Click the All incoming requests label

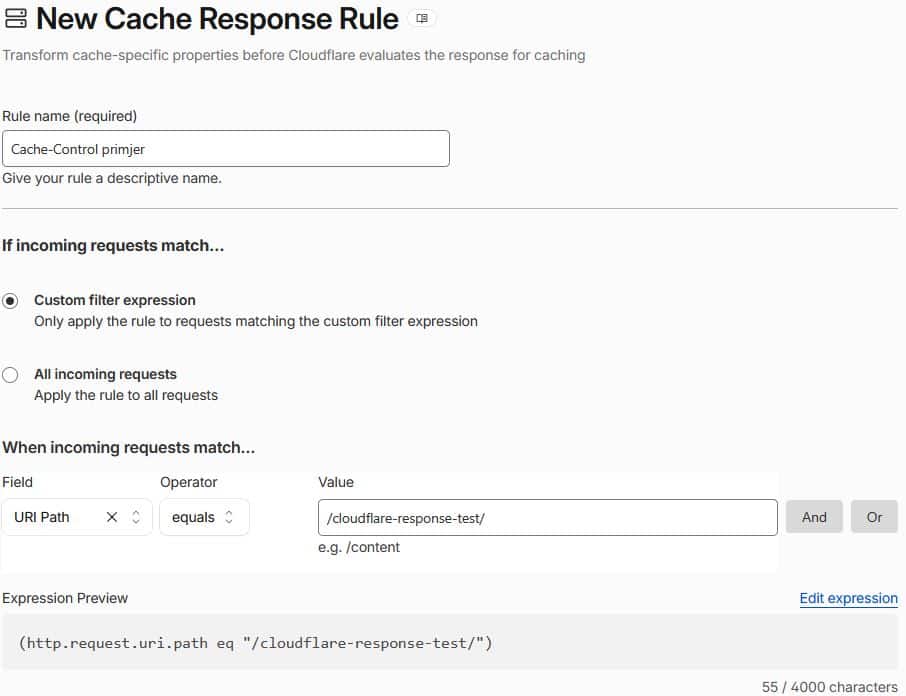pyautogui.click(x=105, y=374)
